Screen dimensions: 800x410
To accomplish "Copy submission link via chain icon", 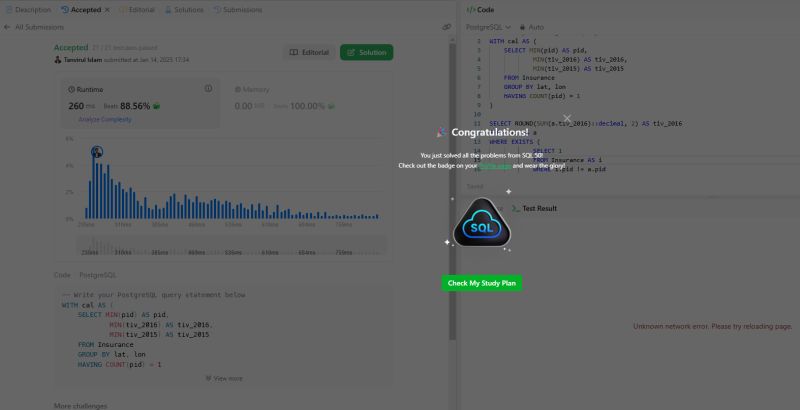I will 446,27.
